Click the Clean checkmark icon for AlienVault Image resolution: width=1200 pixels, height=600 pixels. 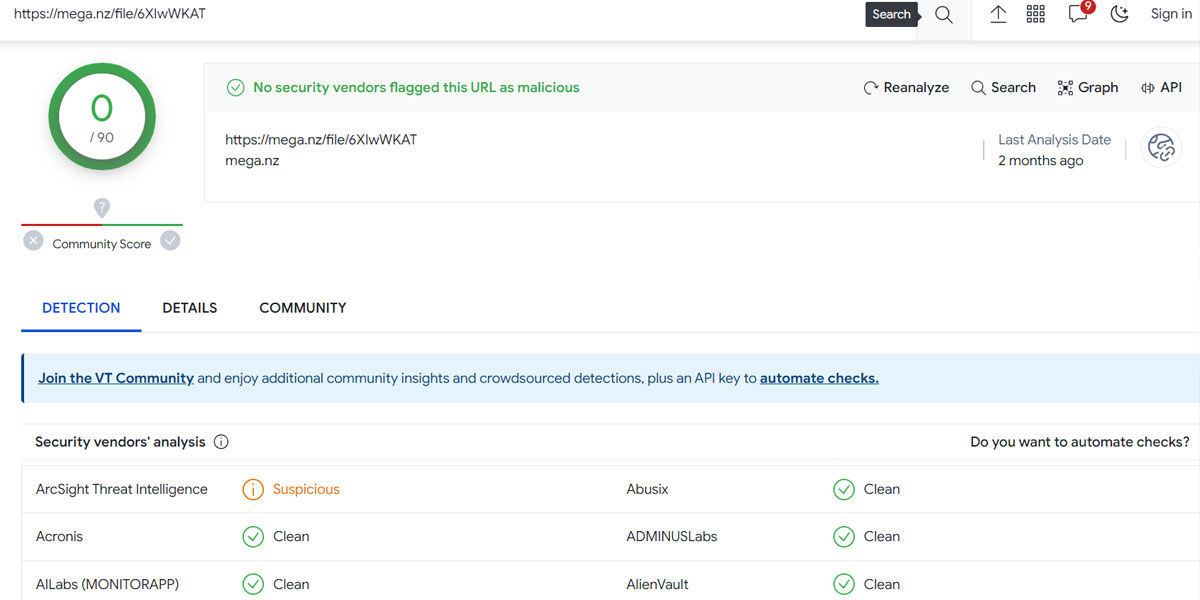pos(844,584)
